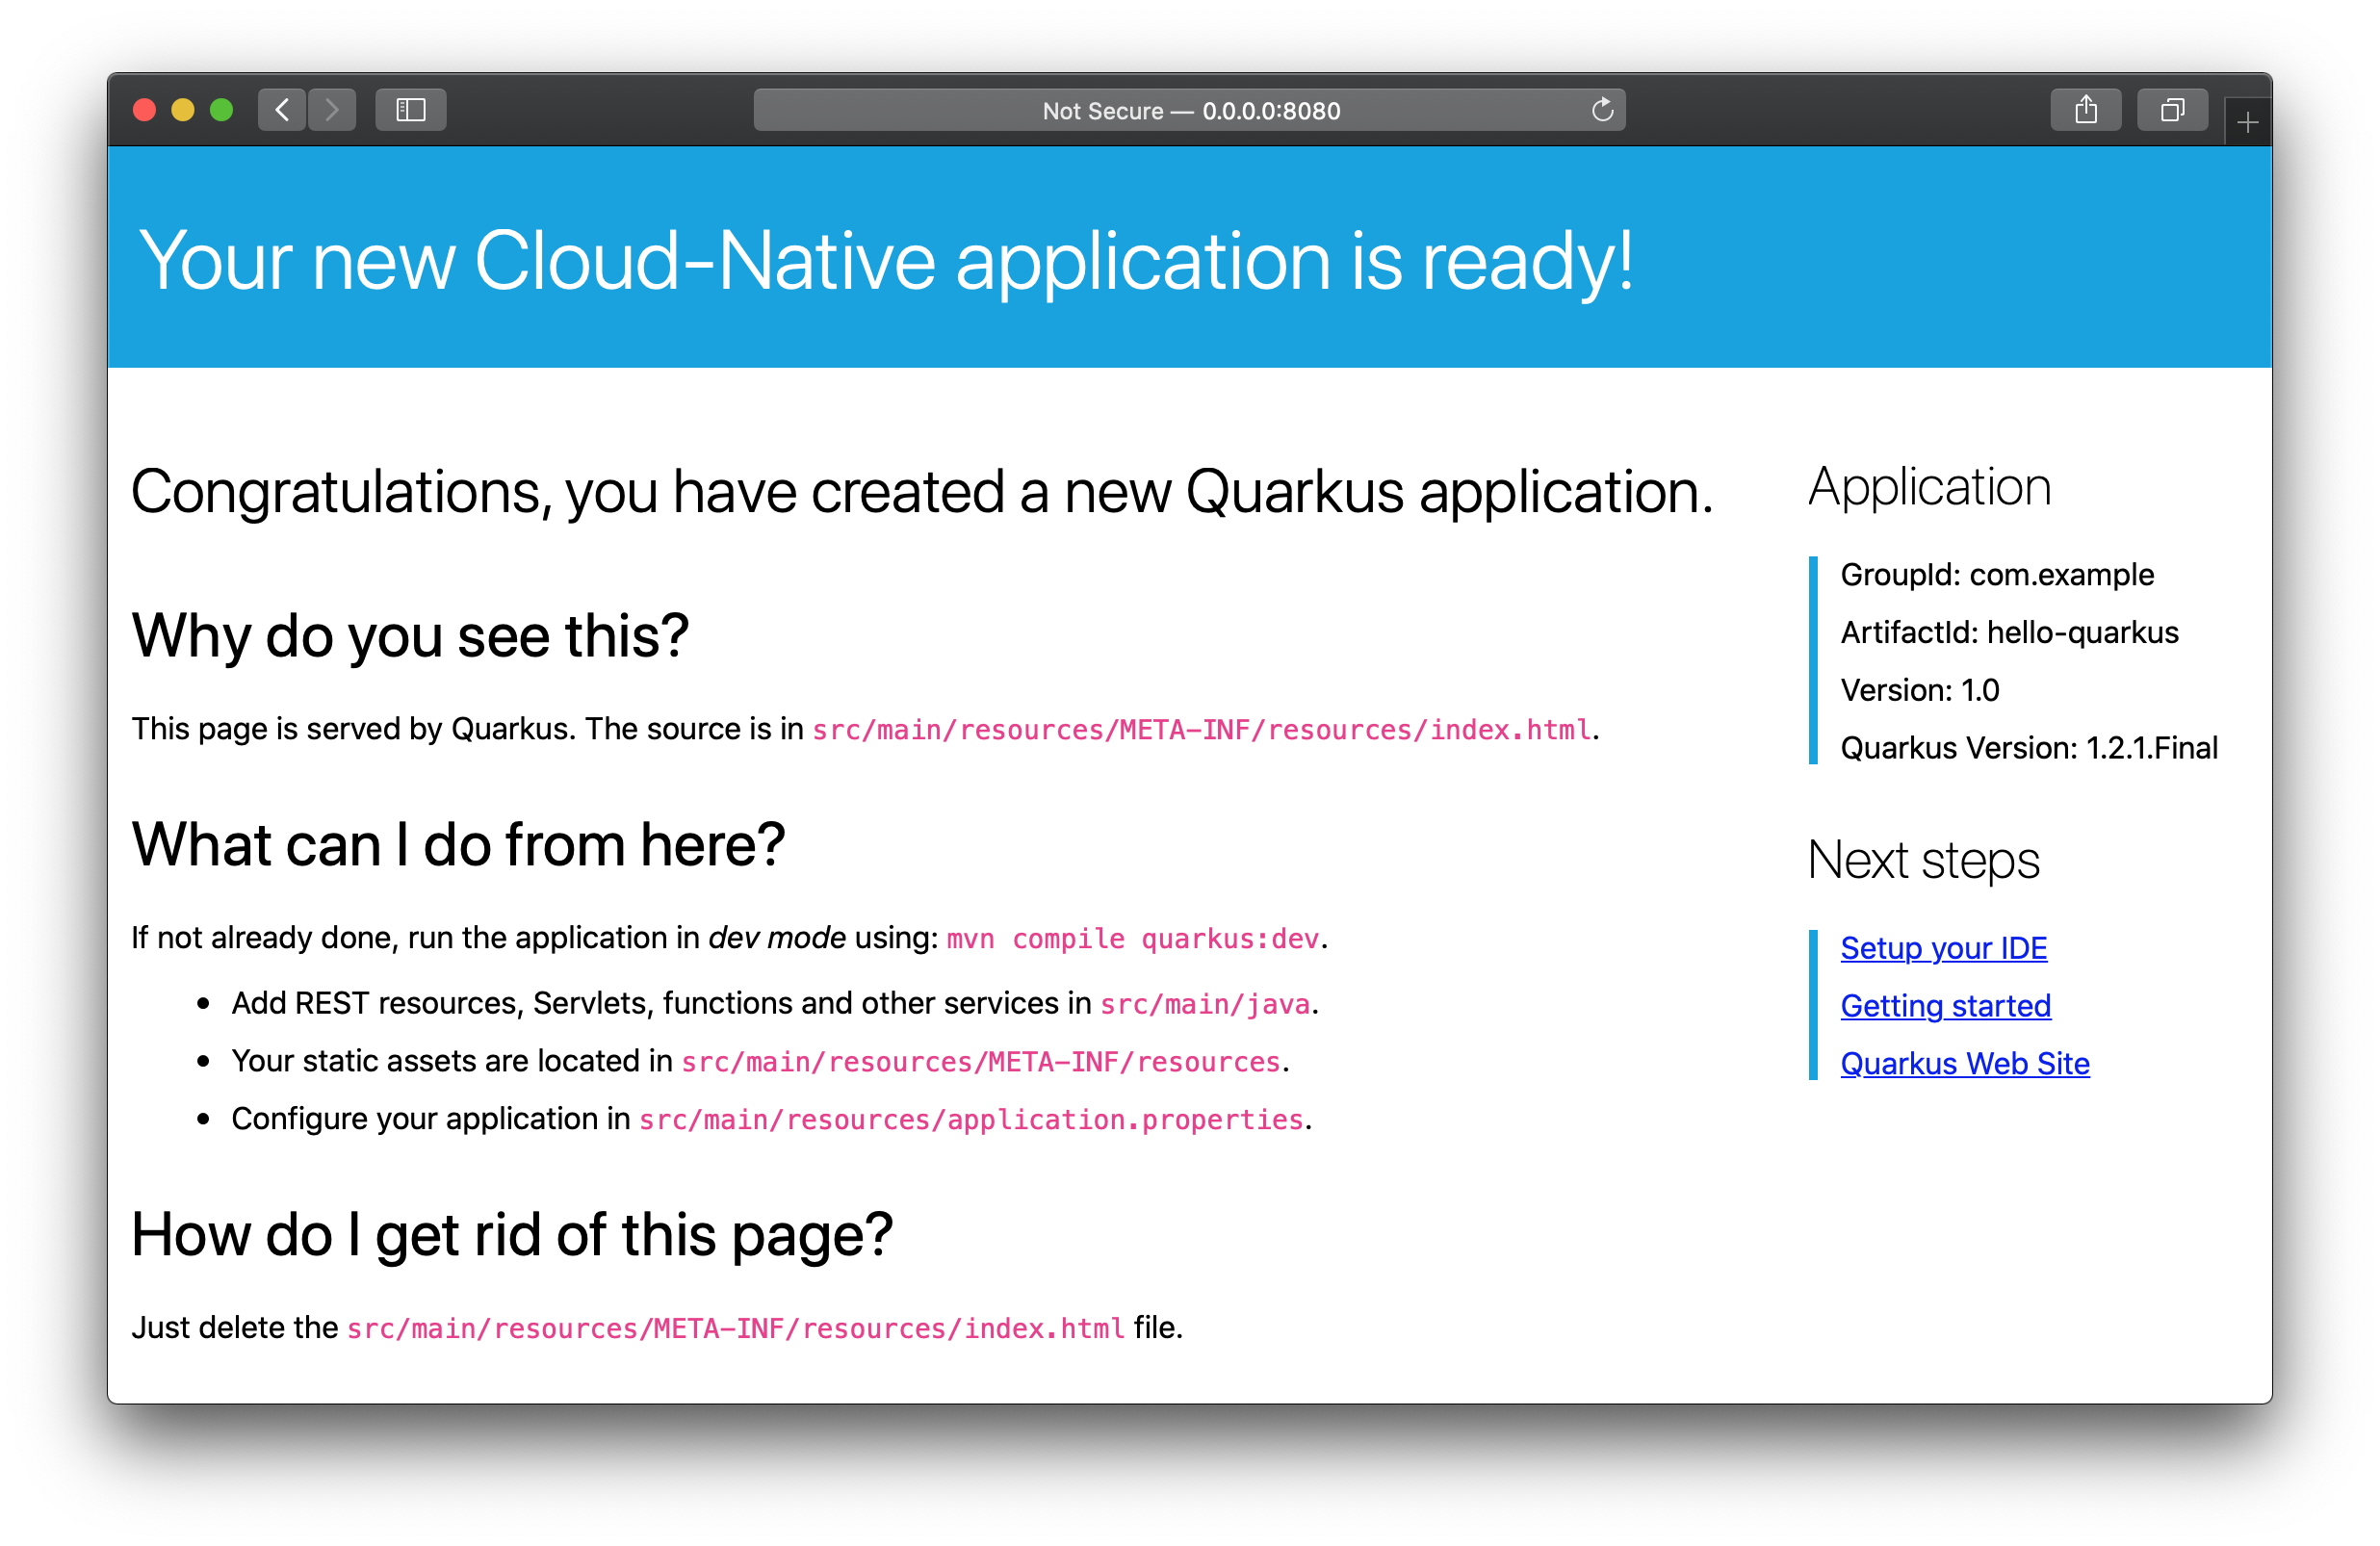Screen dimensions: 2380x1546
Task: Click the static assets 'src/main/resources/META-INF/resources' path
Action: click(981, 1062)
